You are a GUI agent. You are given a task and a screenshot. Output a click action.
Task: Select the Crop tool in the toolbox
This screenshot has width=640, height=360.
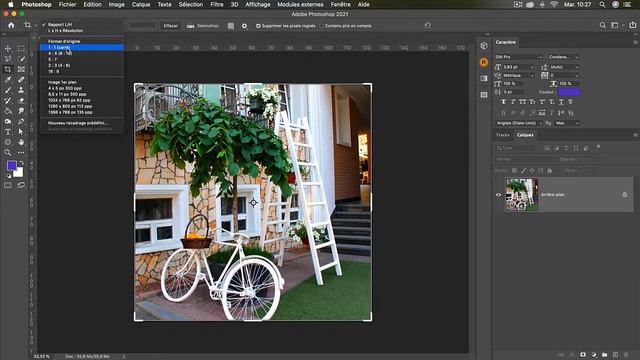(8, 69)
